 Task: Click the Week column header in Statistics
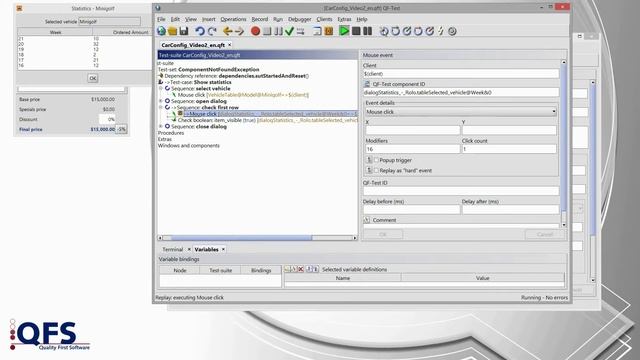tap(55, 32)
